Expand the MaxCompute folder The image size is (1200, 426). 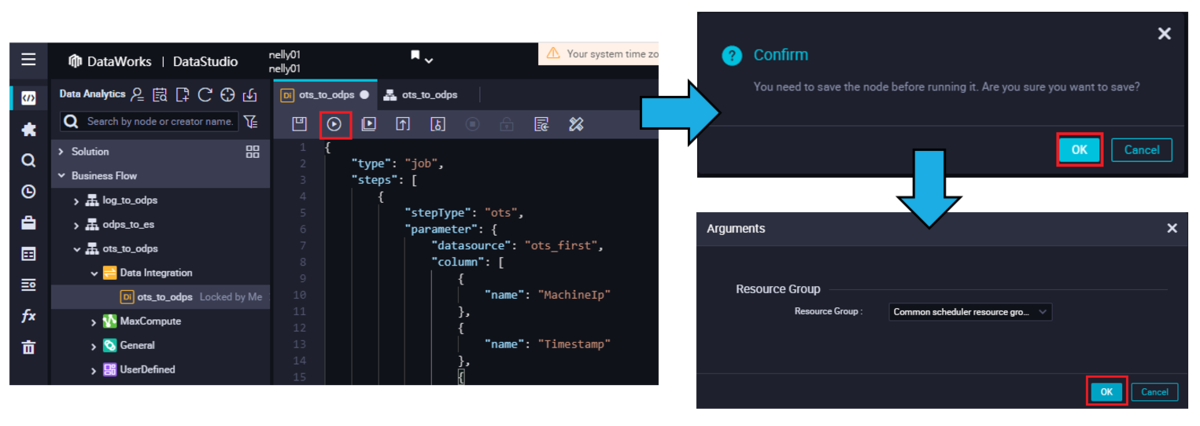point(94,322)
